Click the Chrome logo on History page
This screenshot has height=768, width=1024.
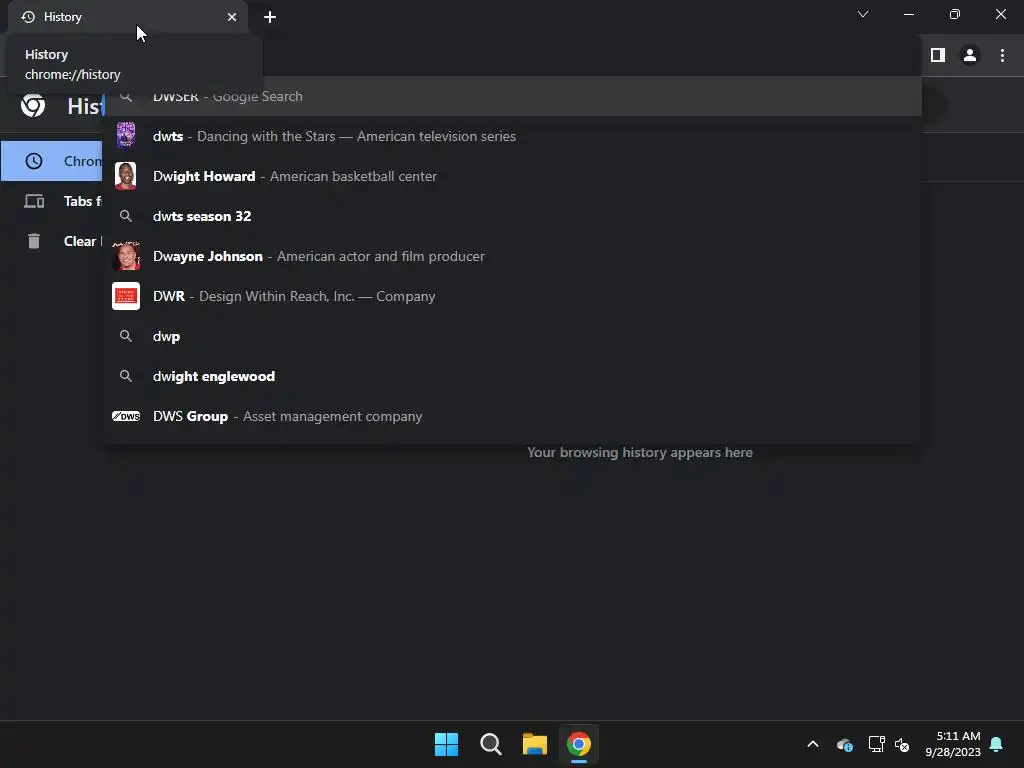[33, 105]
